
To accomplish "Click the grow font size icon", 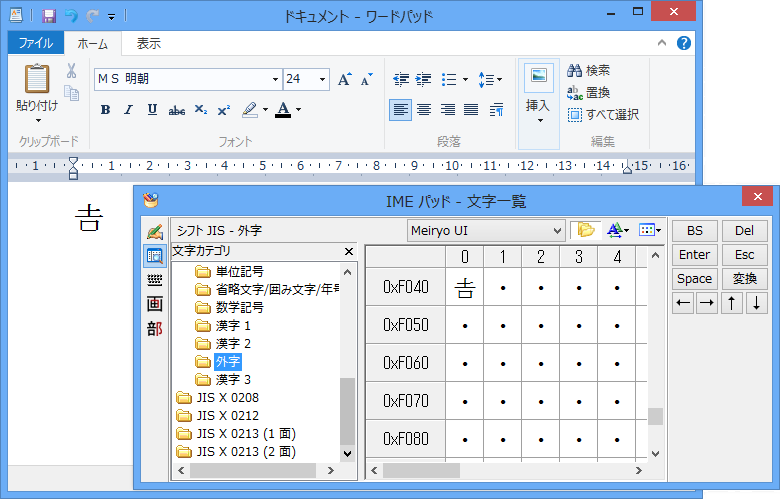I will pos(344,79).
